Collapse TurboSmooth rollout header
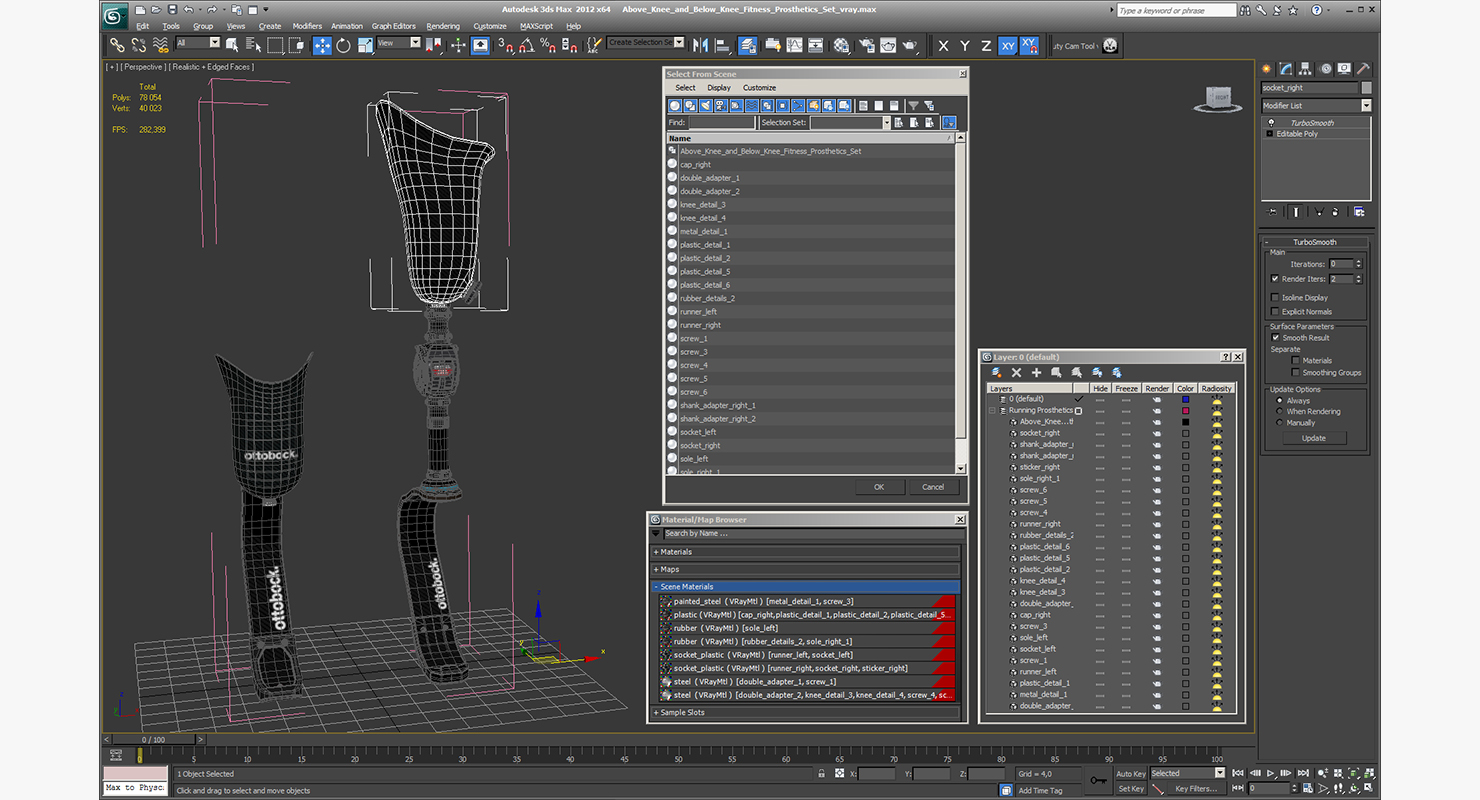Screen dimensions: 1480x800 [x=1314, y=242]
